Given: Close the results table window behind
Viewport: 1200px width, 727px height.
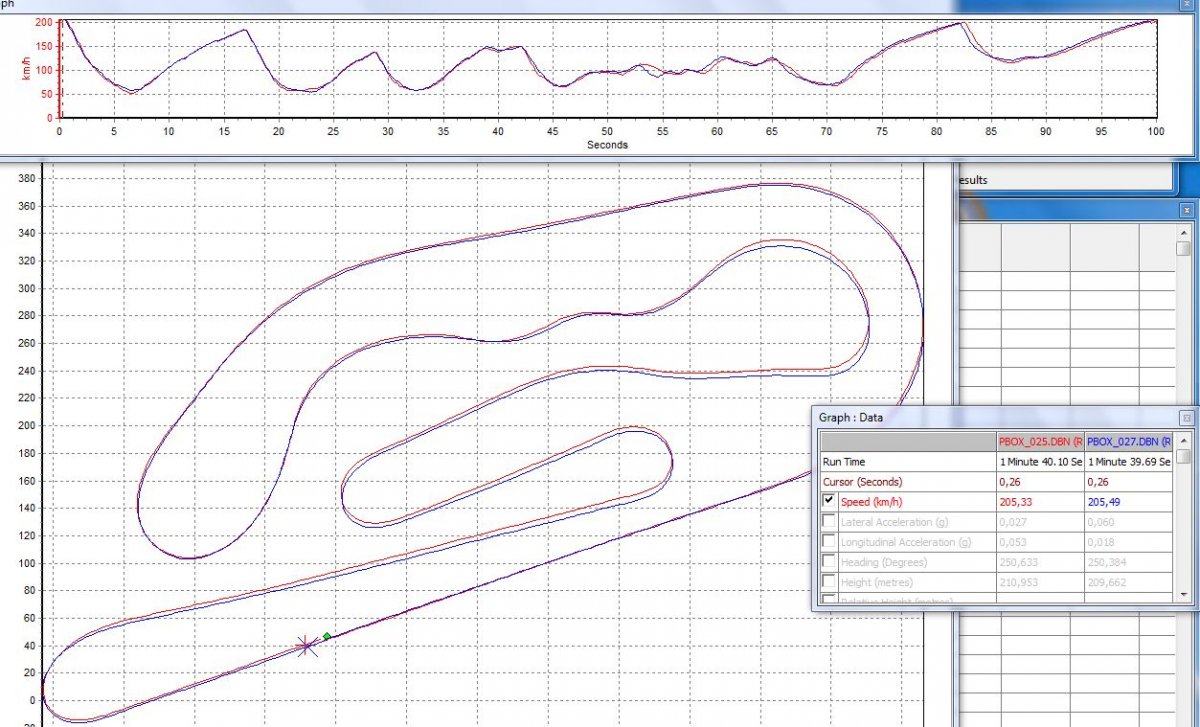Looking at the screenshot, I should pyautogui.click(x=1186, y=210).
